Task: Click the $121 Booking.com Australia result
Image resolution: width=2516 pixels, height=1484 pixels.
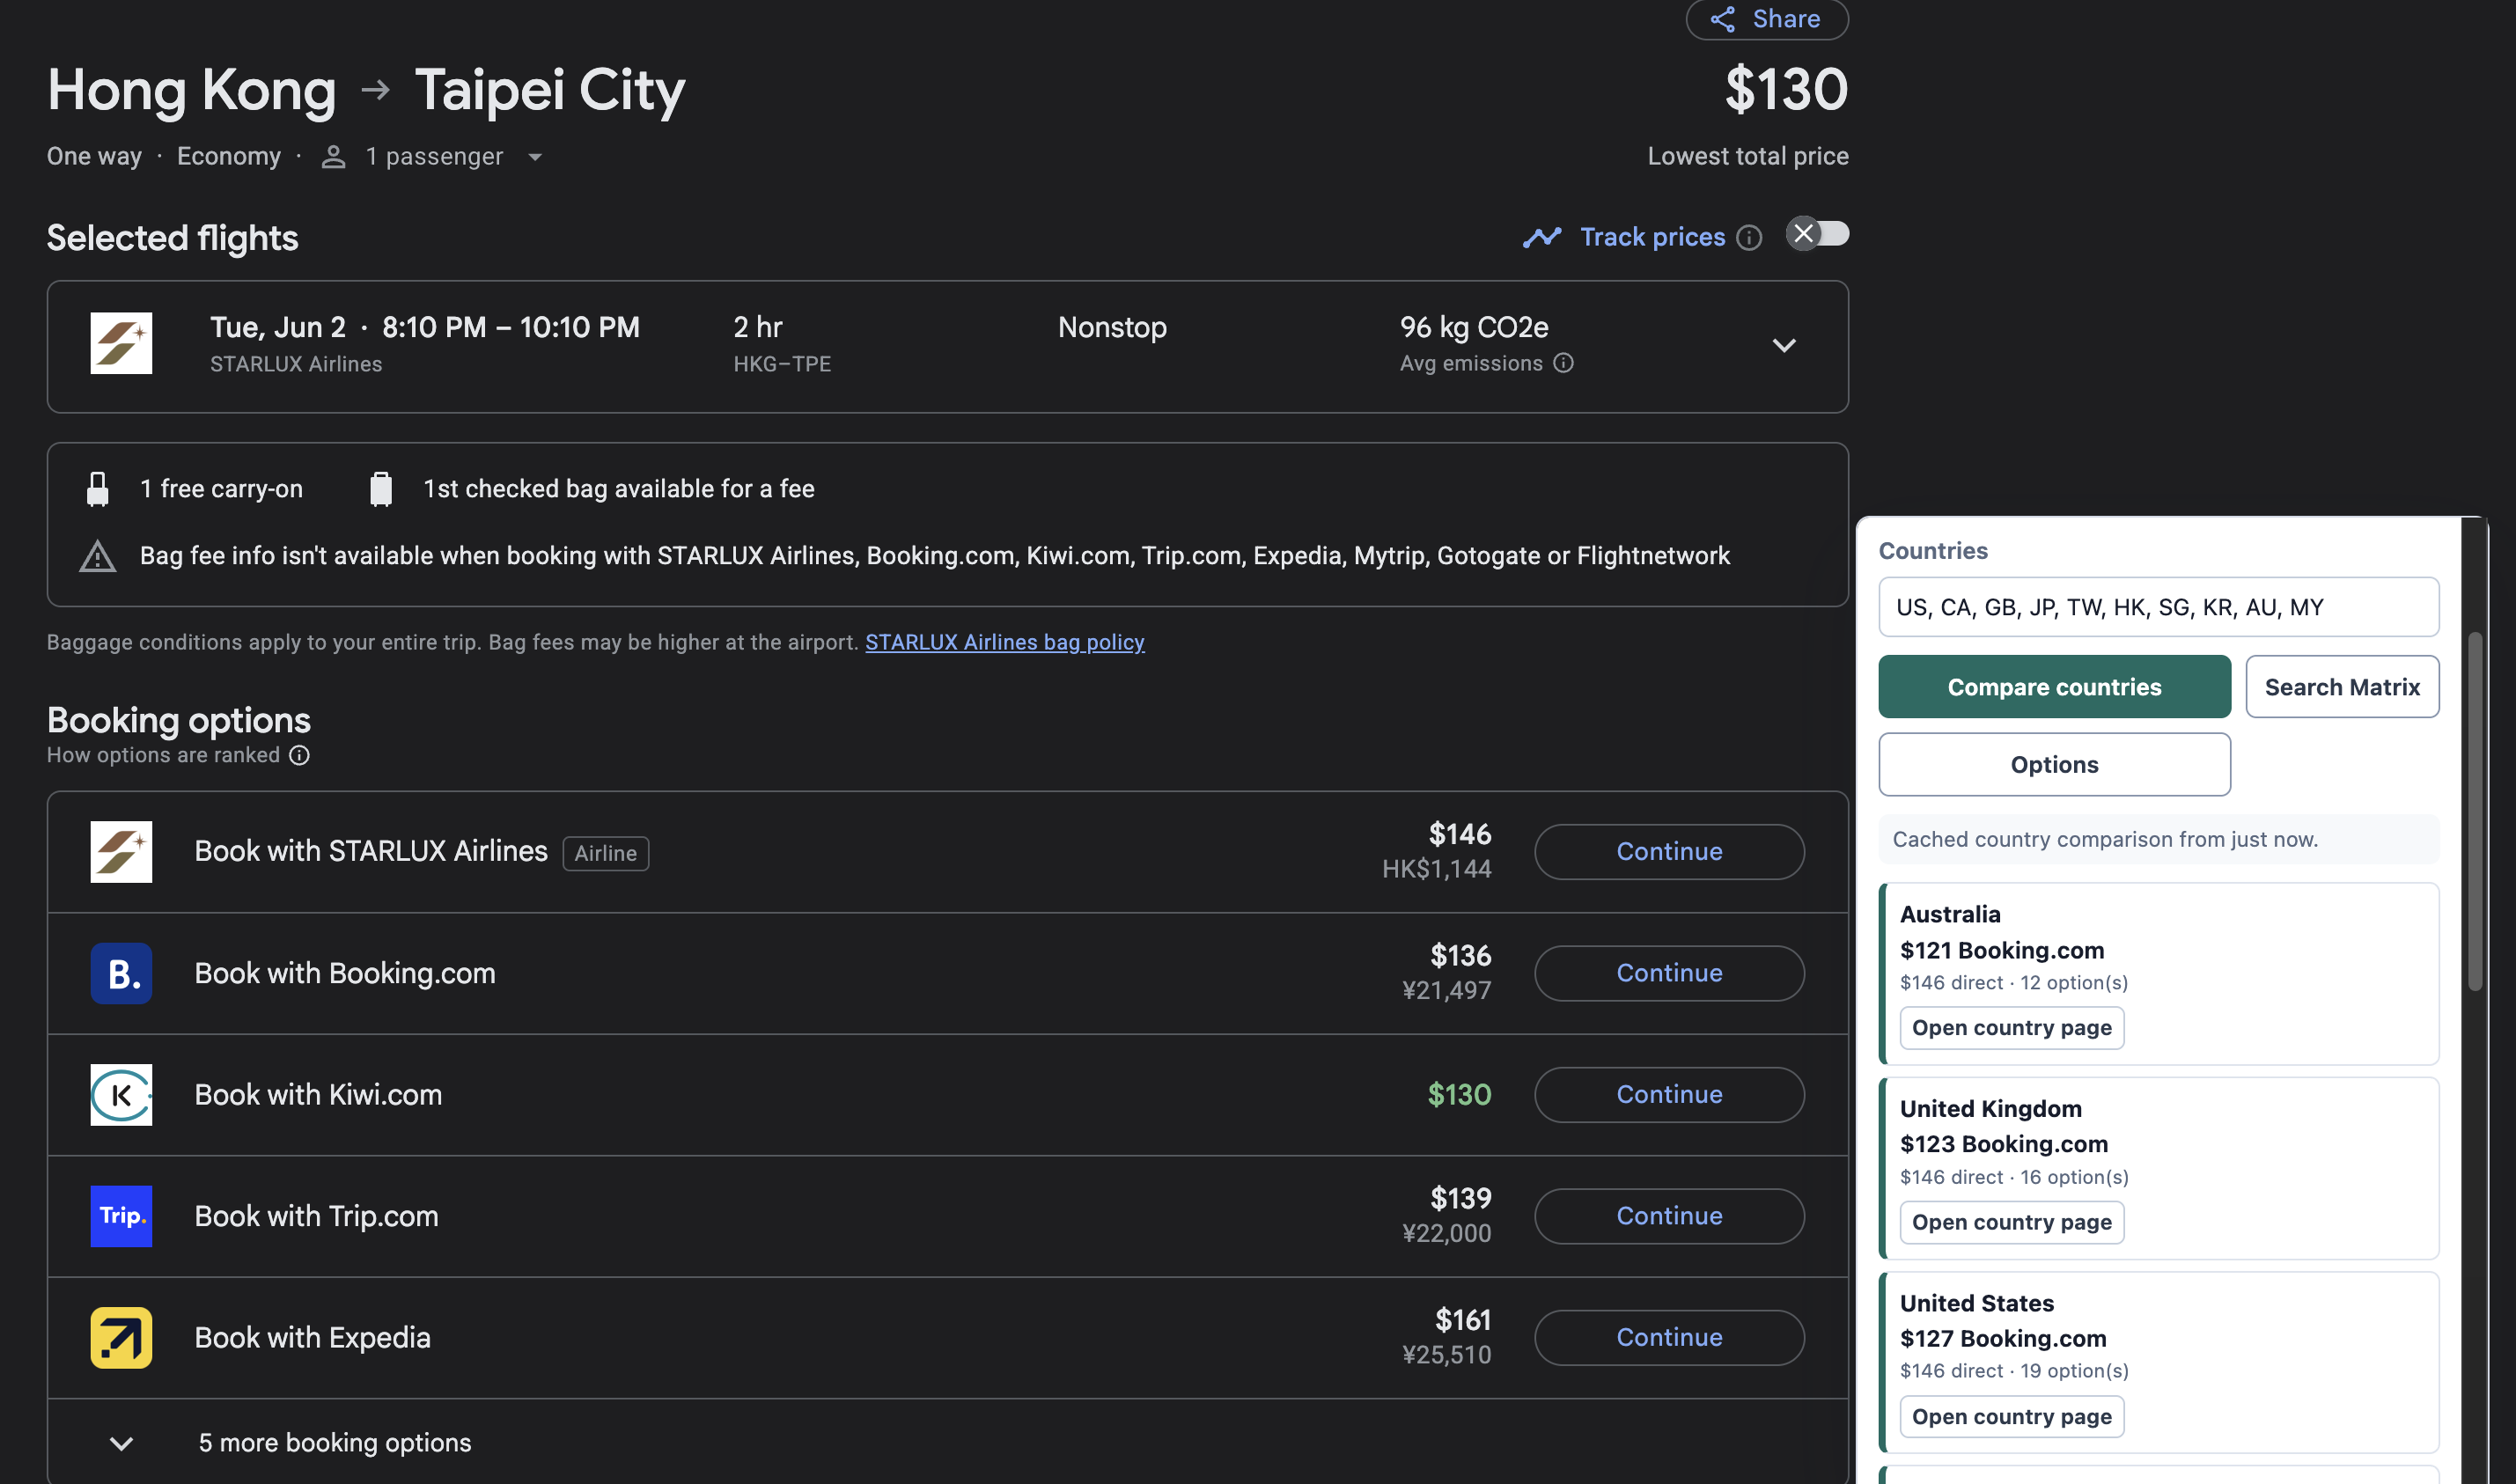Action: [x=2002, y=950]
